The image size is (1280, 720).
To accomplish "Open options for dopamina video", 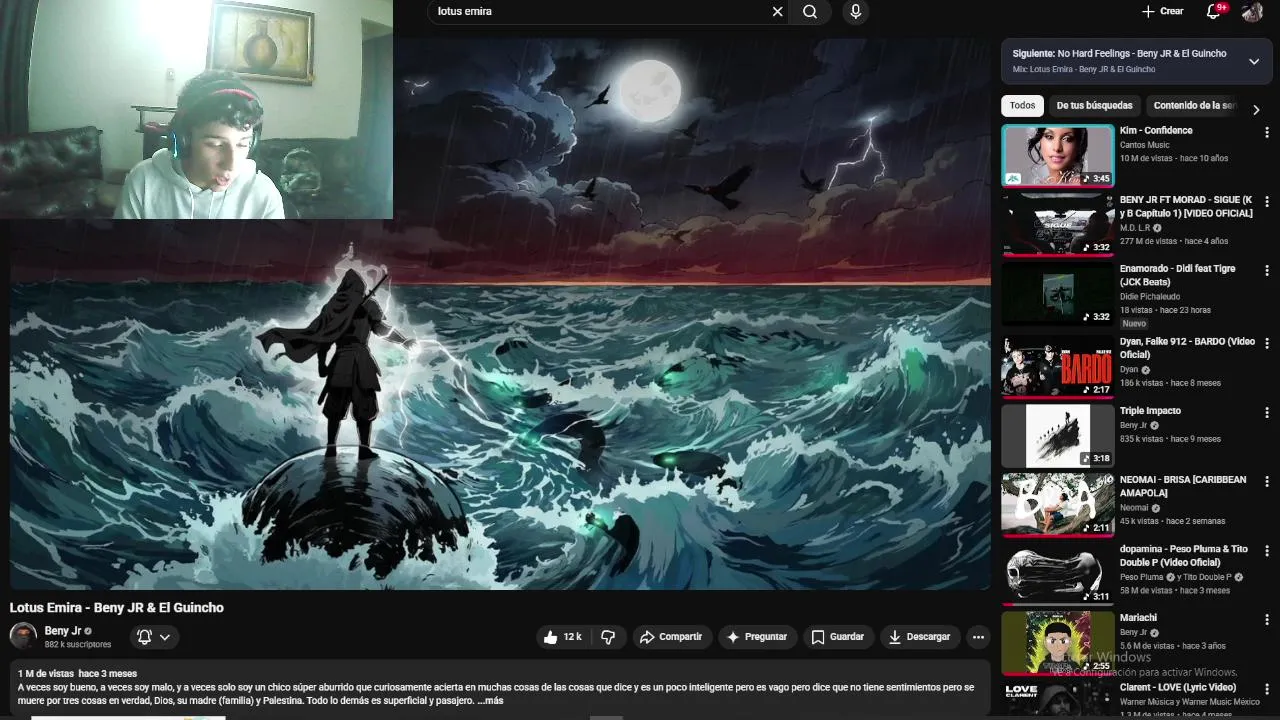I will [x=1266, y=550].
